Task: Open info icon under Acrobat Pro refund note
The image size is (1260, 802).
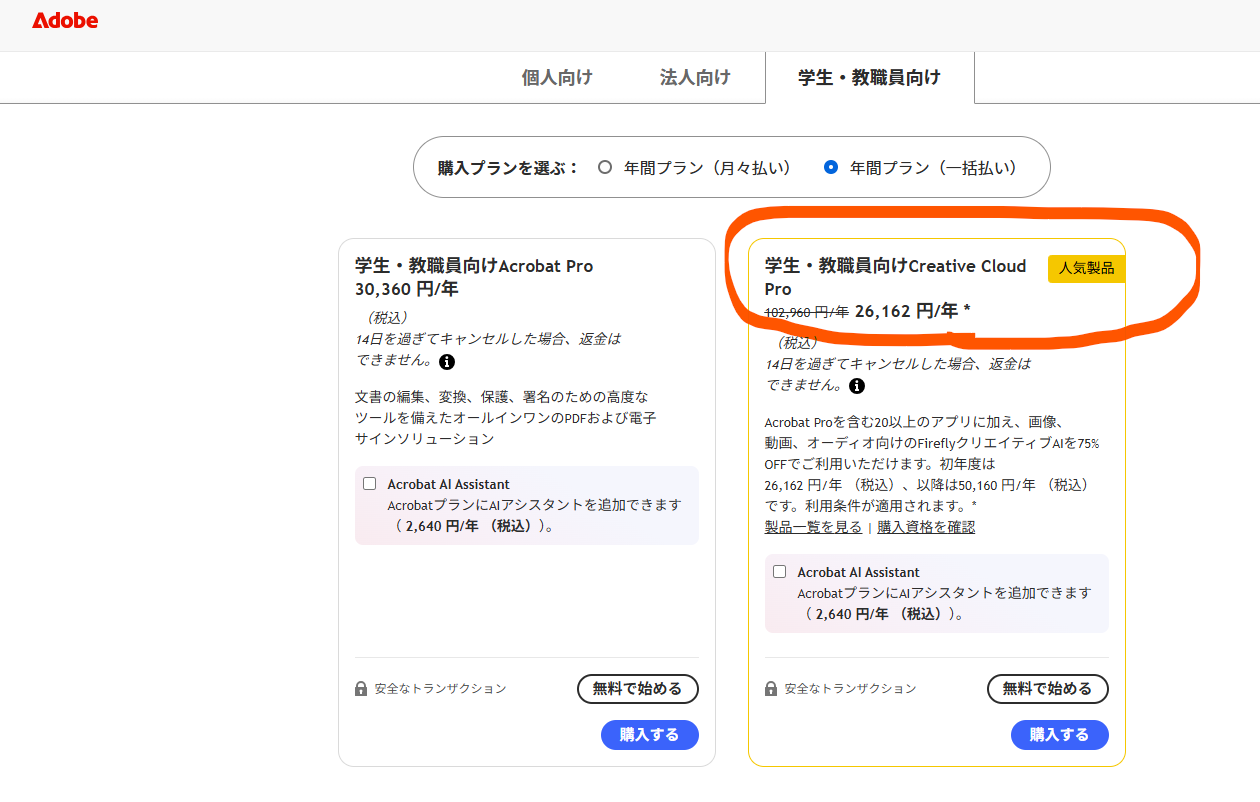Action: 446,362
